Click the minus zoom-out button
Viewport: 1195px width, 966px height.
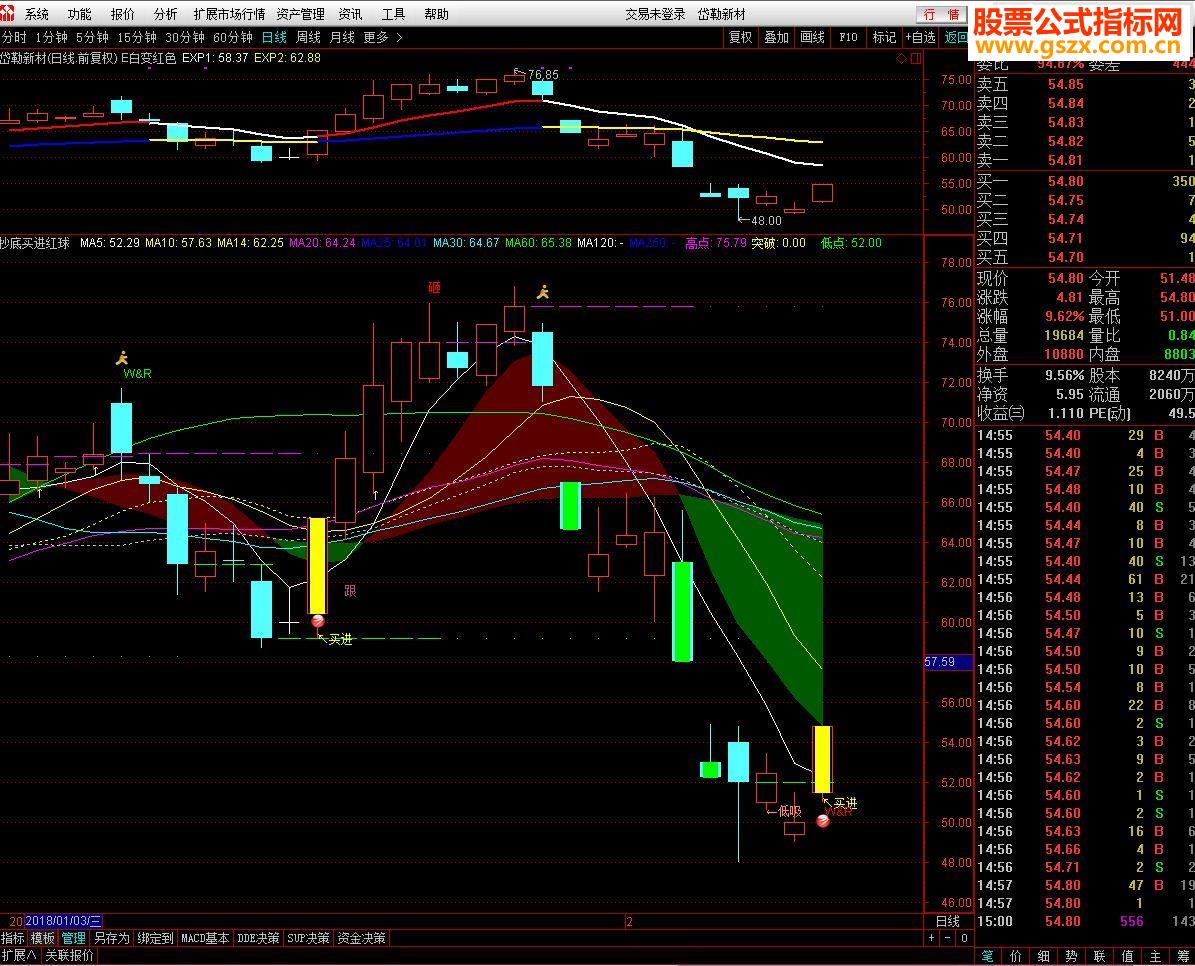pyautogui.click(x=947, y=938)
